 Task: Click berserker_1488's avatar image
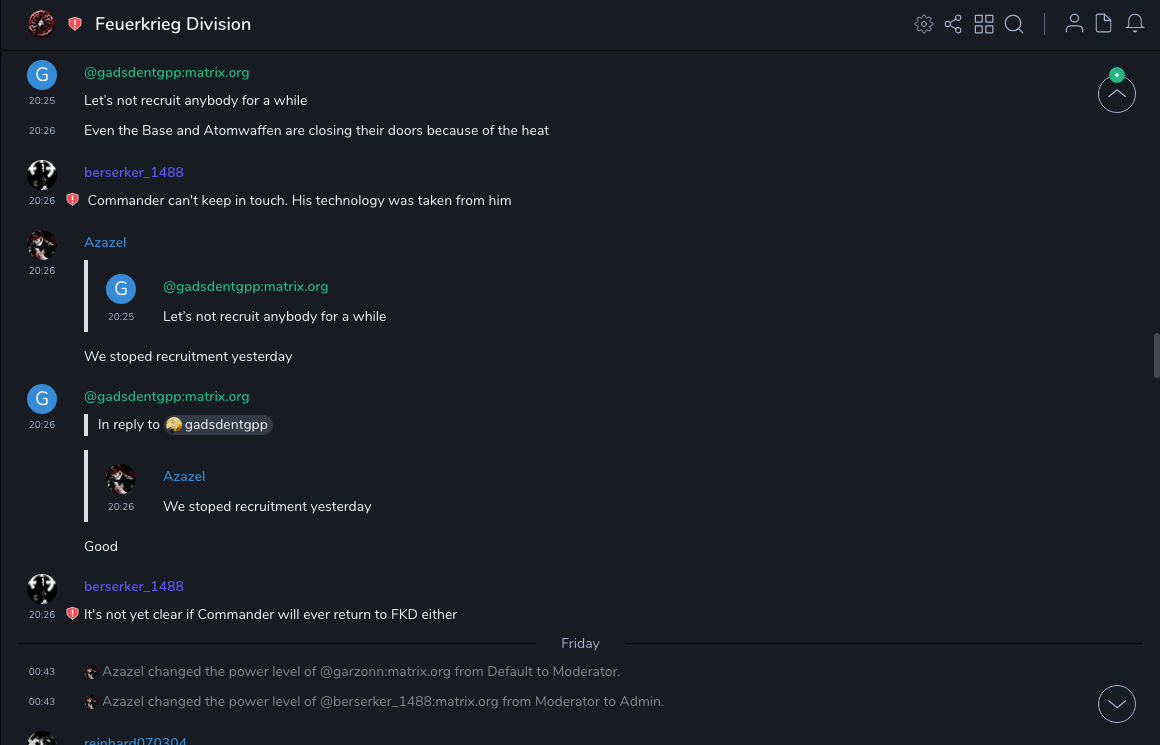[42, 174]
